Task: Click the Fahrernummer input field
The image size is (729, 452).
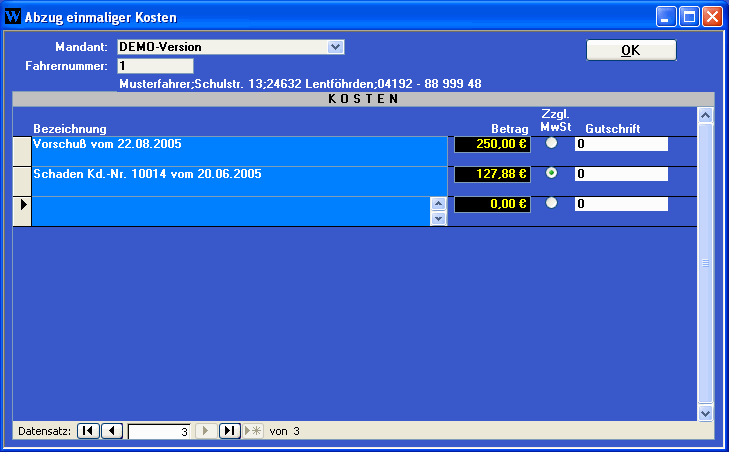Action: 154,66
